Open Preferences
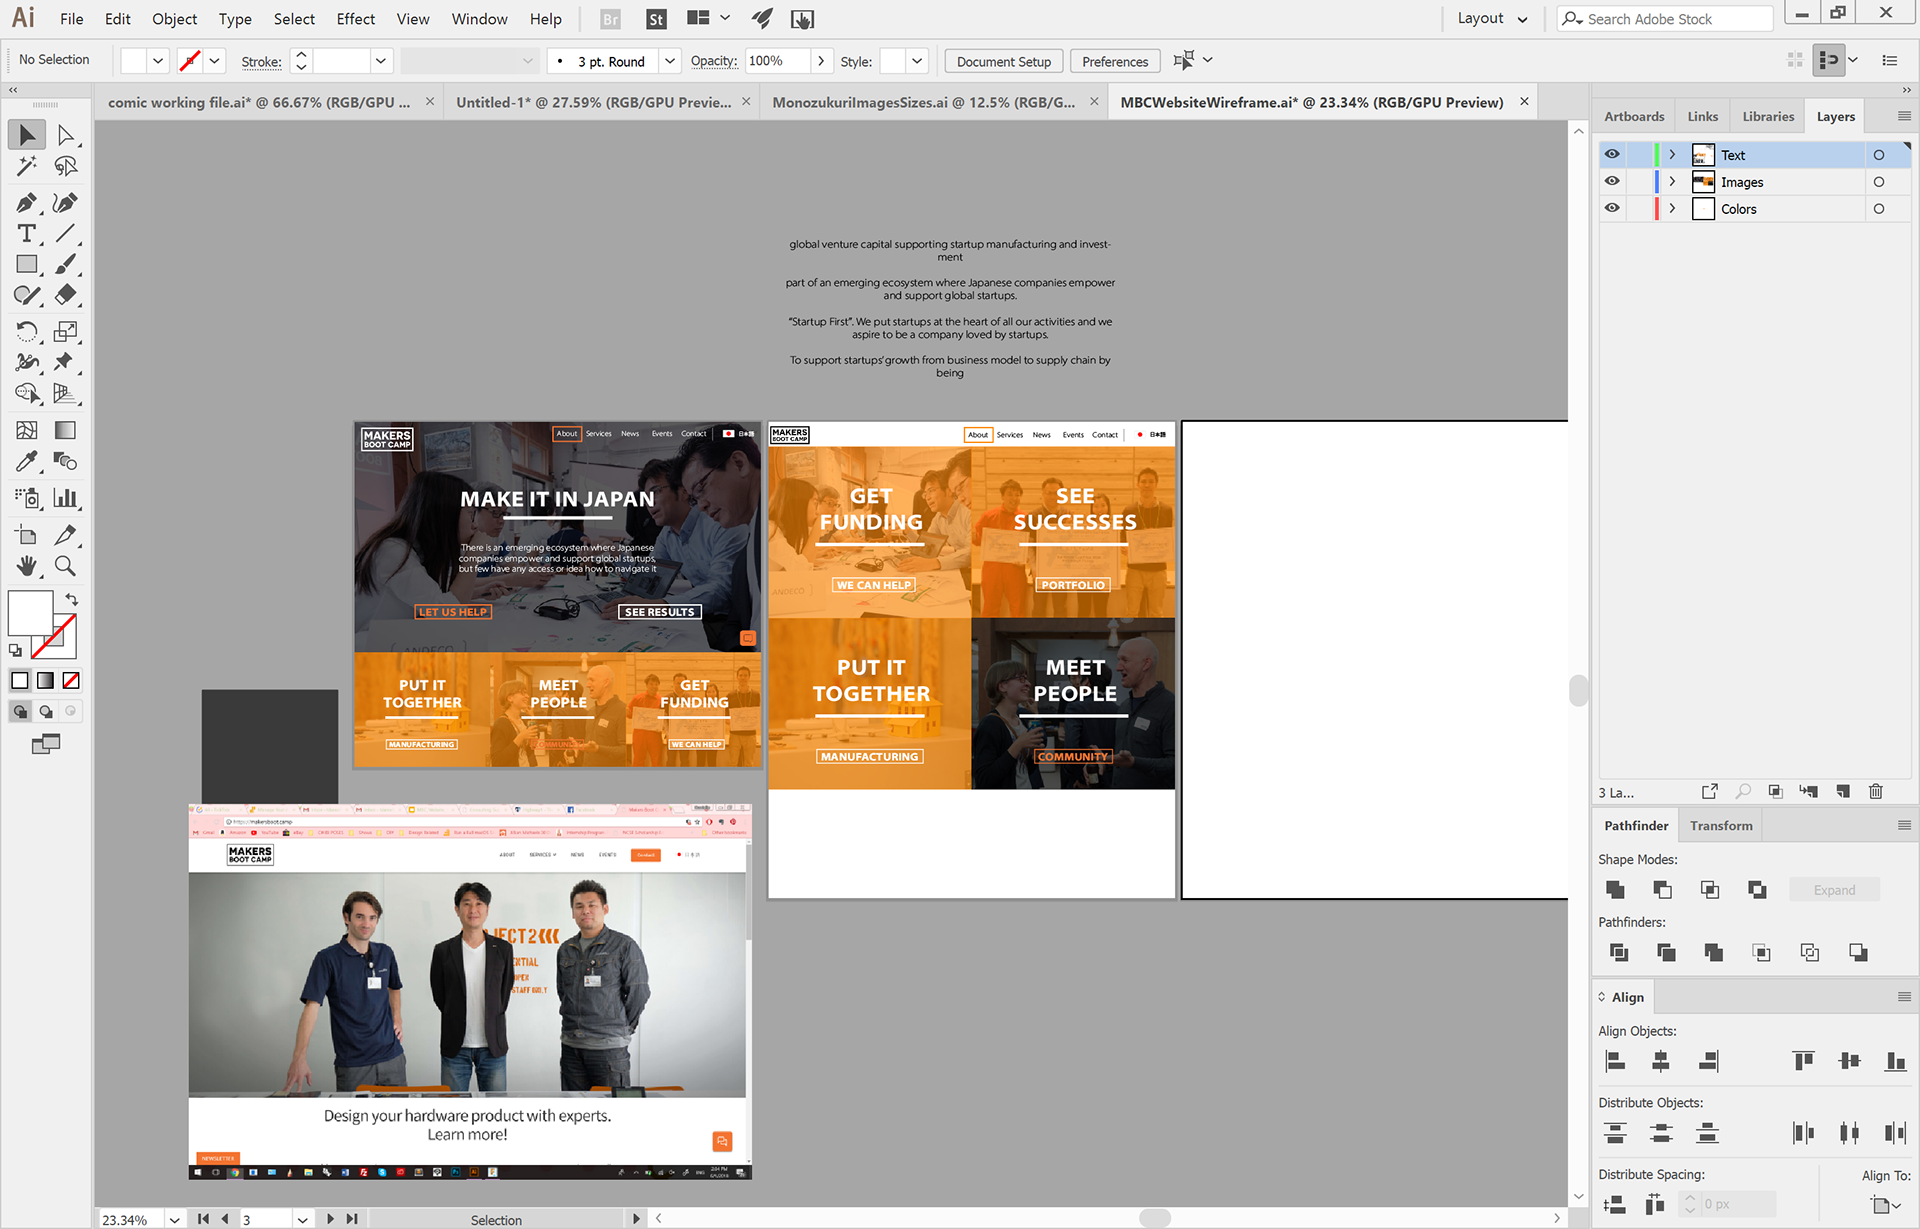Viewport: 1920px width, 1229px height. tap(1115, 61)
